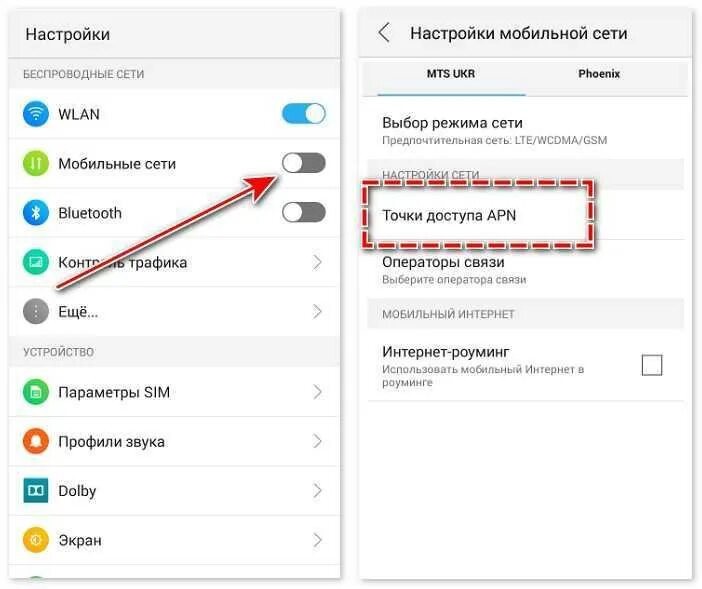Tap the blue WLAN Wi-Fi icon
The height and width of the screenshot is (589, 702).
click(36, 114)
